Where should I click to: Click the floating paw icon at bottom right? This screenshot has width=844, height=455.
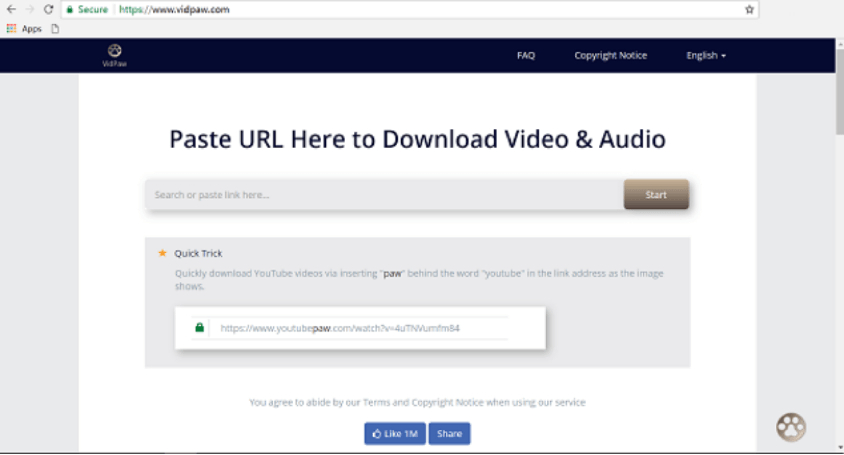(x=791, y=427)
